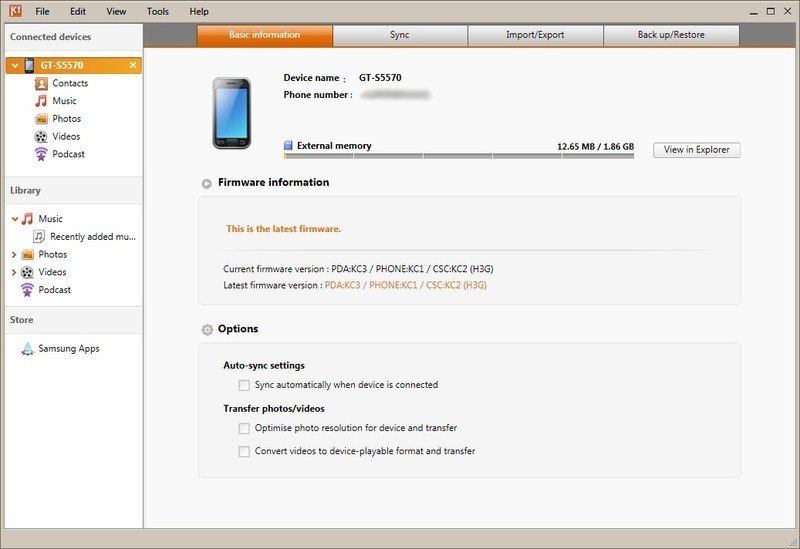
Task: Click the '12.65 MB / 1.86 GB' memory value
Action: [595, 147]
